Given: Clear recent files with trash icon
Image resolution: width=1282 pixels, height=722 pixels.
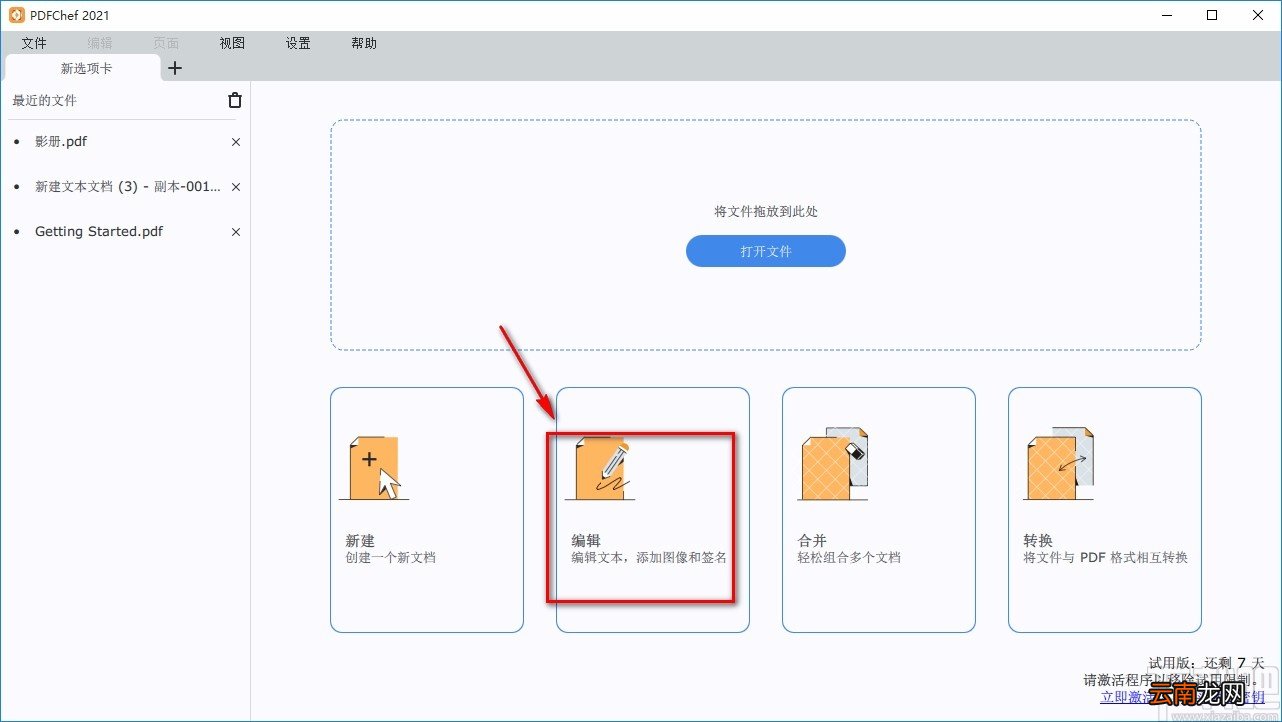Looking at the screenshot, I should click(235, 100).
